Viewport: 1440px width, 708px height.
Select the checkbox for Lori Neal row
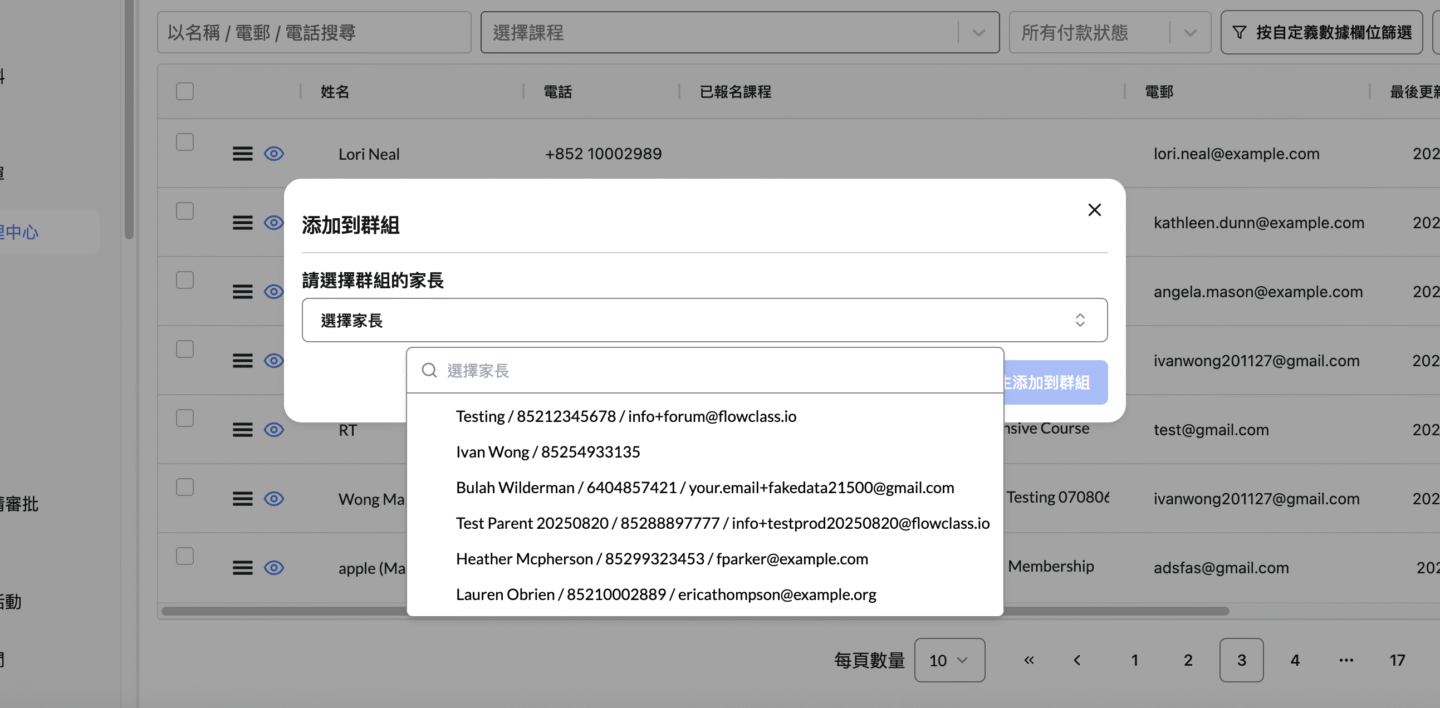(x=185, y=142)
